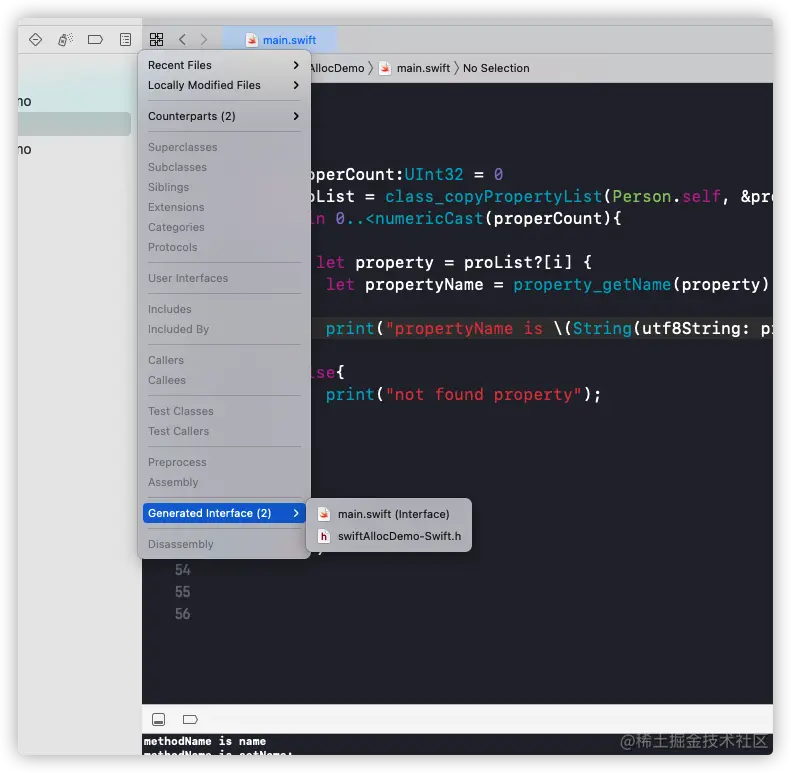Viewport: 791px width, 773px height.
Task: Click the header file icon beside swiftAllocDemo-Swift.h
Action: (x=324, y=536)
